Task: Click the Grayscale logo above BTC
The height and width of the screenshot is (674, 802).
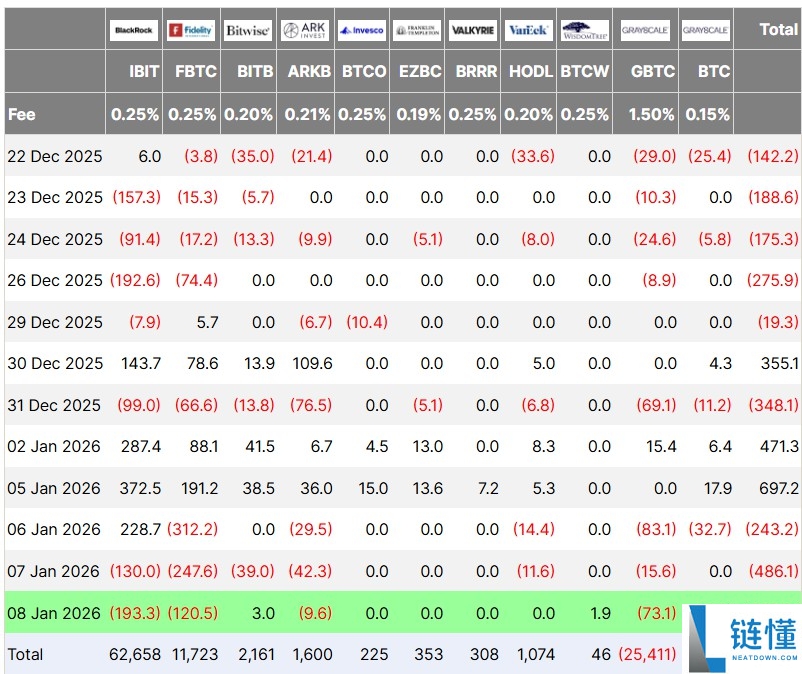Action: click(706, 30)
